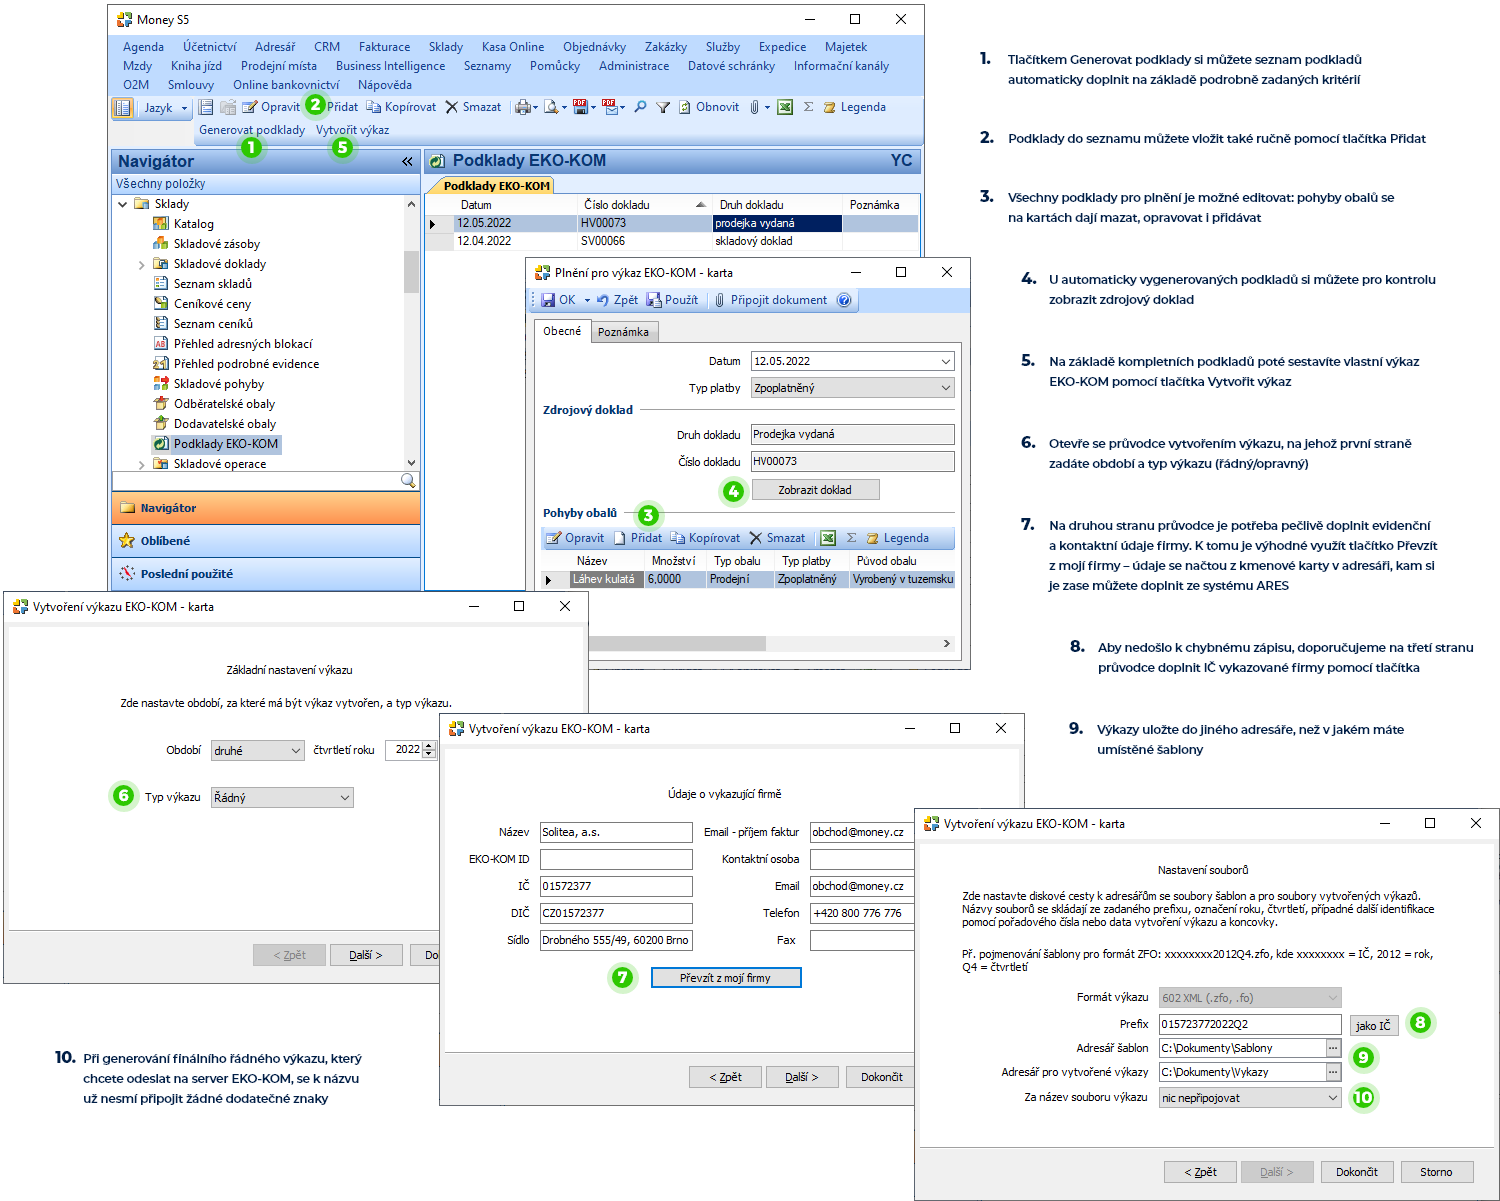Screen dimensions: 1500x1201
Task: Select the Podklady EKO-KOM list tab
Action: coord(496,186)
